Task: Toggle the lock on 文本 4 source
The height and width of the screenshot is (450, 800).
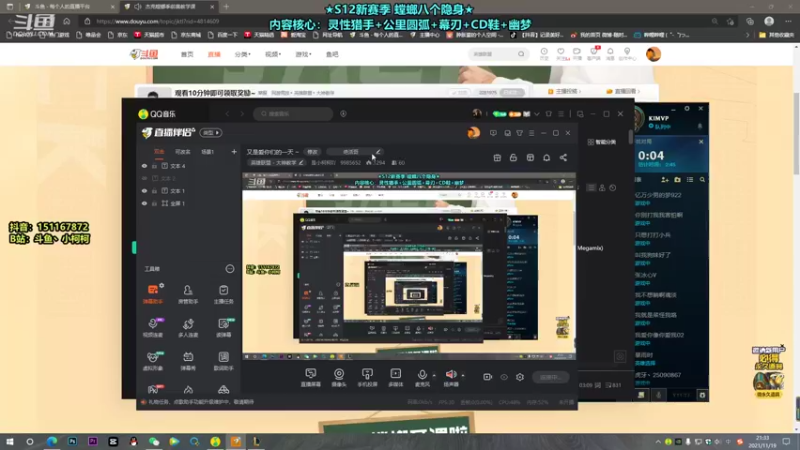Action: coord(154,166)
